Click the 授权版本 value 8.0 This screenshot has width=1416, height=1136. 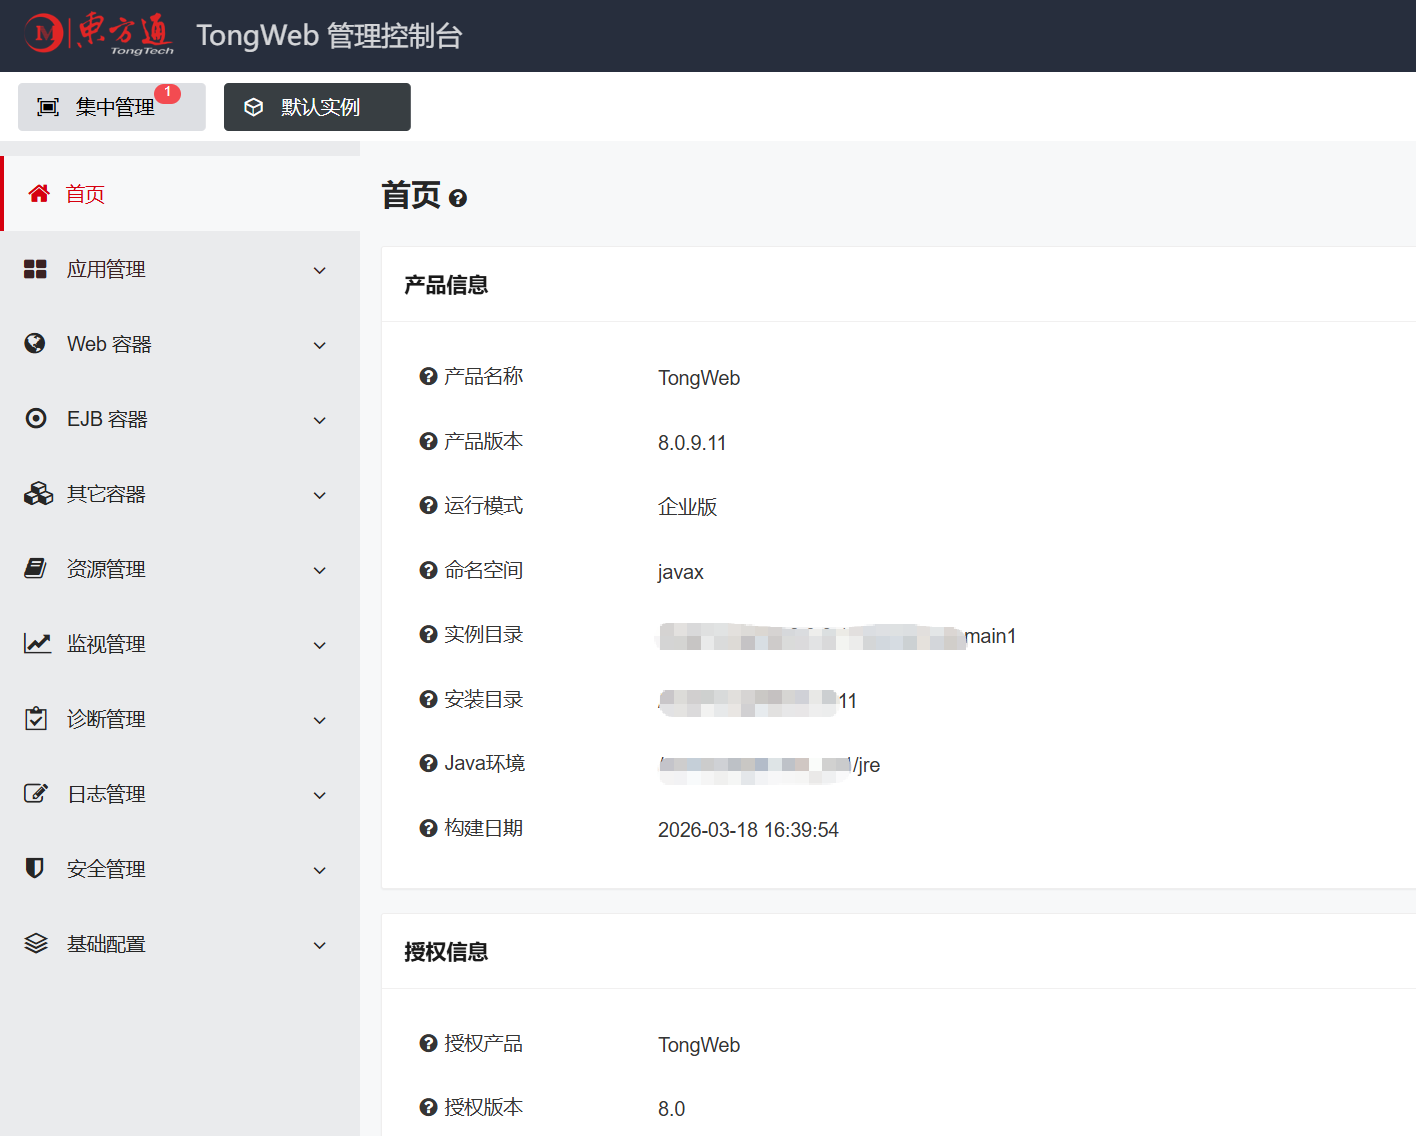click(x=672, y=1109)
